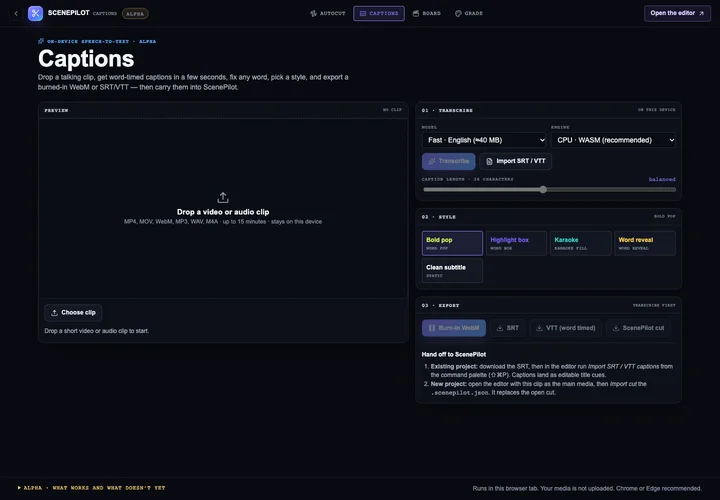Click the upload icon in the drop area
Viewport: 720px width, 500px height.
(223, 198)
